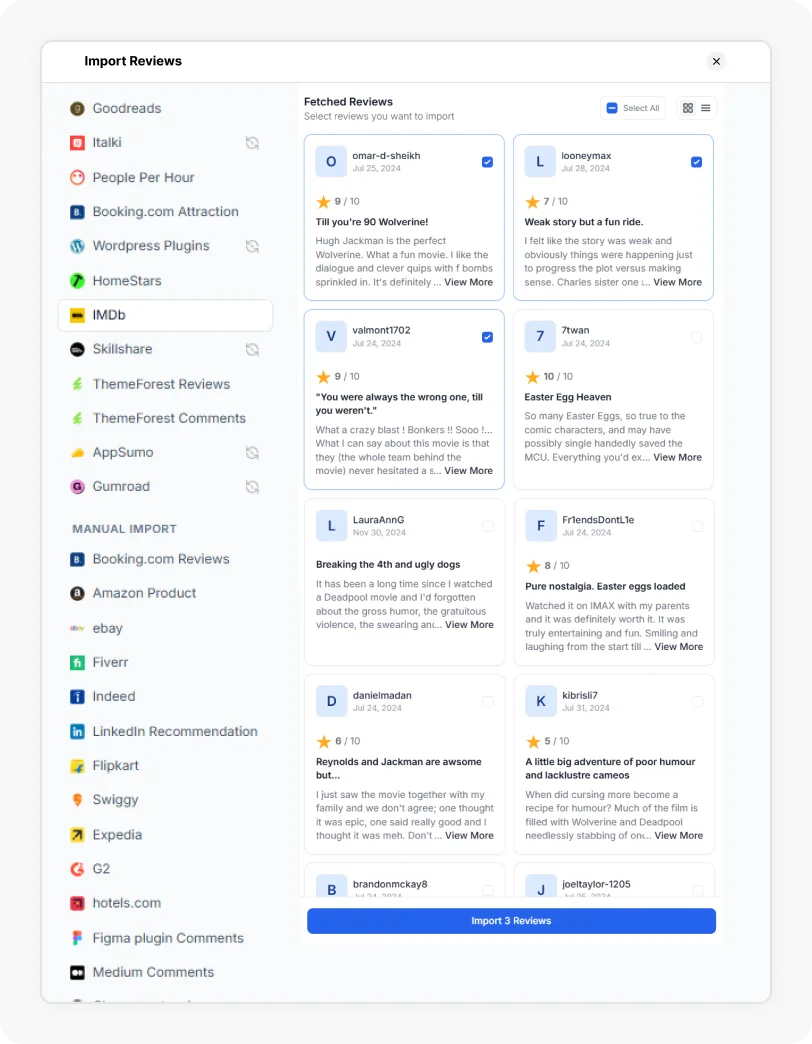Click the Import 3 Reviews button
Screen dimensions: 812x1044
pos(511,921)
